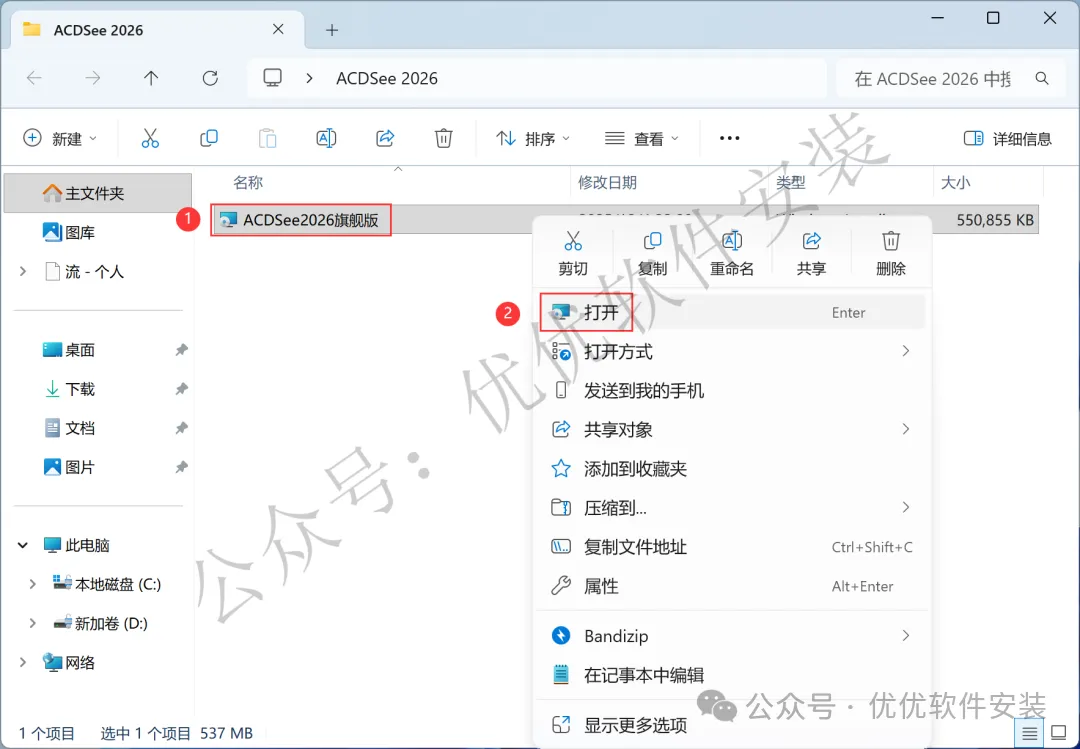This screenshot has height=749, width=1080.
Task: Click the Back navigation arrow
Action: tap(34, 79)
